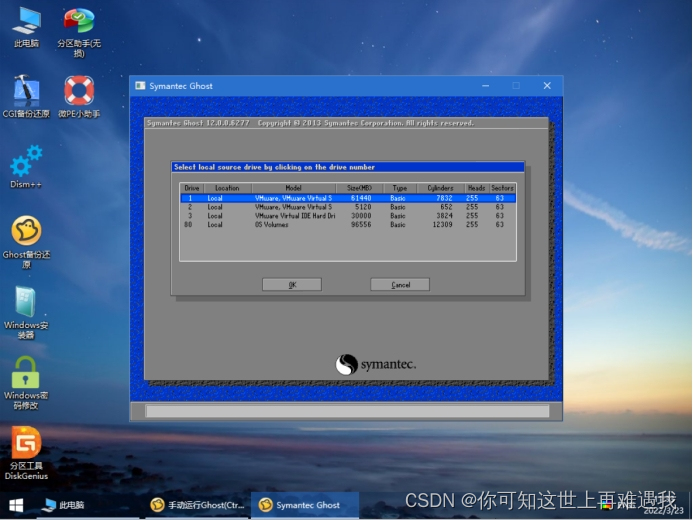This screenshot has width=693, height=520.
Task: Close the Symantec Ghost window
Action: (x=547, y=86)
